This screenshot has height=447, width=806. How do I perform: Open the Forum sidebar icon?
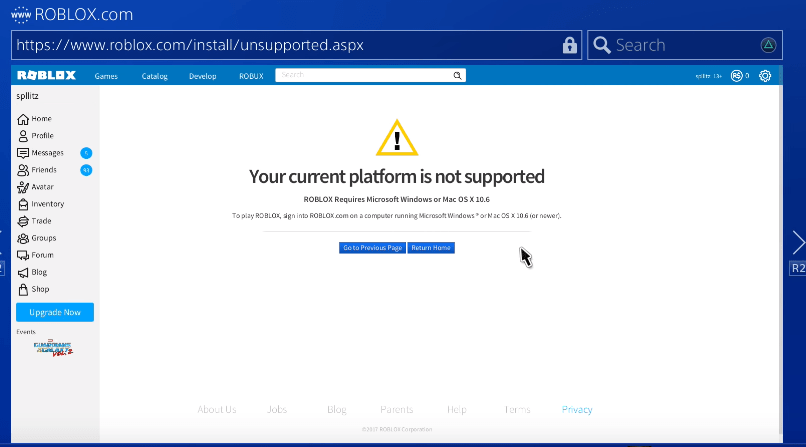click(23, 255)
